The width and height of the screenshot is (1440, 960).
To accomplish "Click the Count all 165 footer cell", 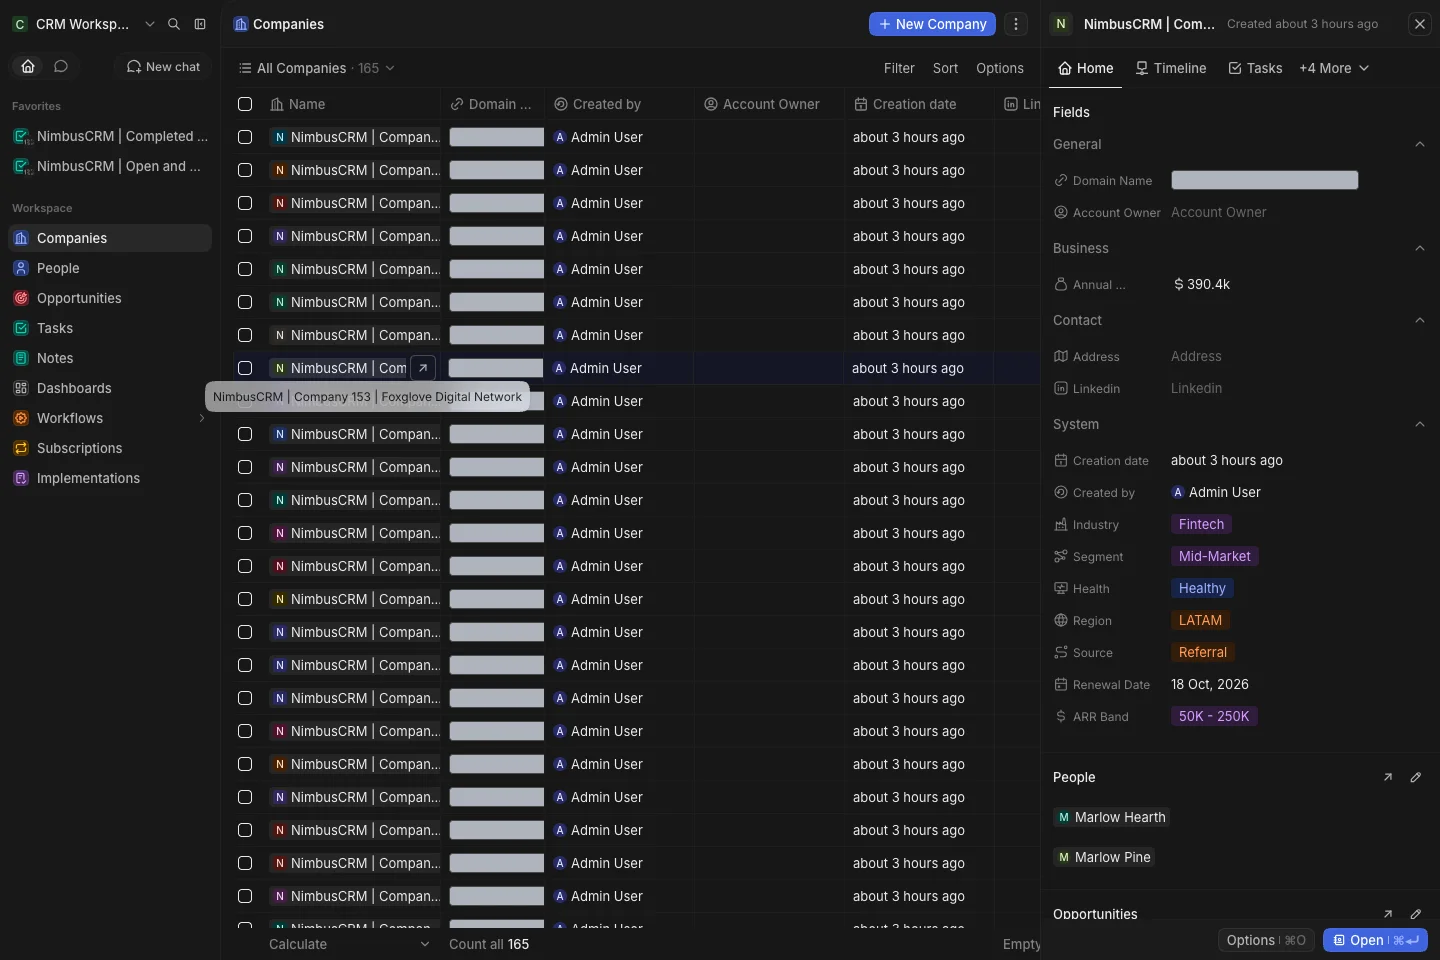I will [x=489, y=944].
